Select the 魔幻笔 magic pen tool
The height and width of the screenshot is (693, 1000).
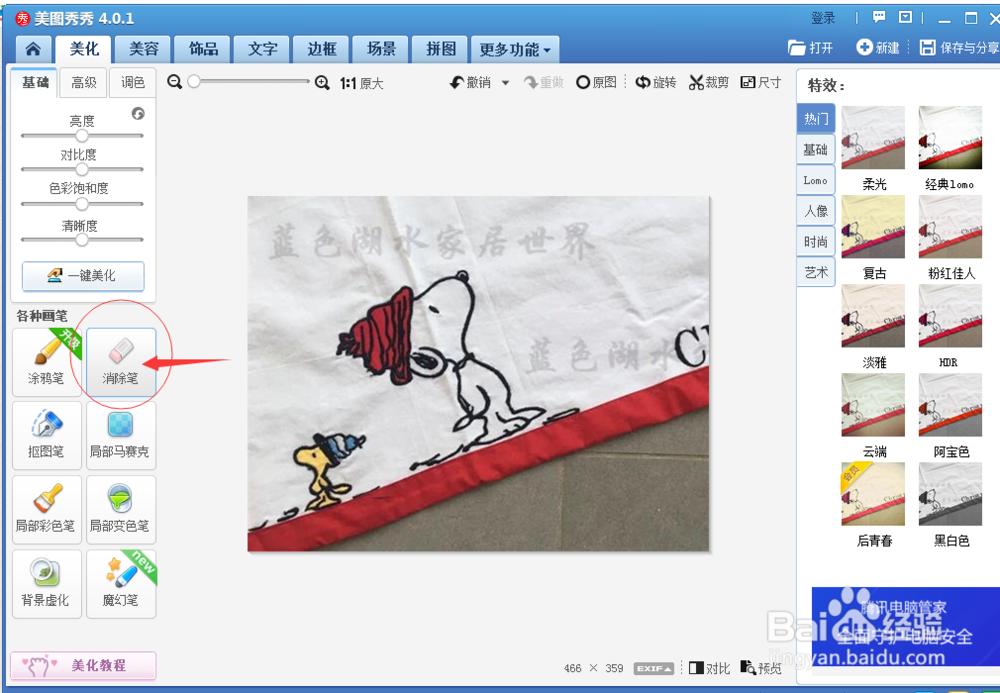[121, 585]
